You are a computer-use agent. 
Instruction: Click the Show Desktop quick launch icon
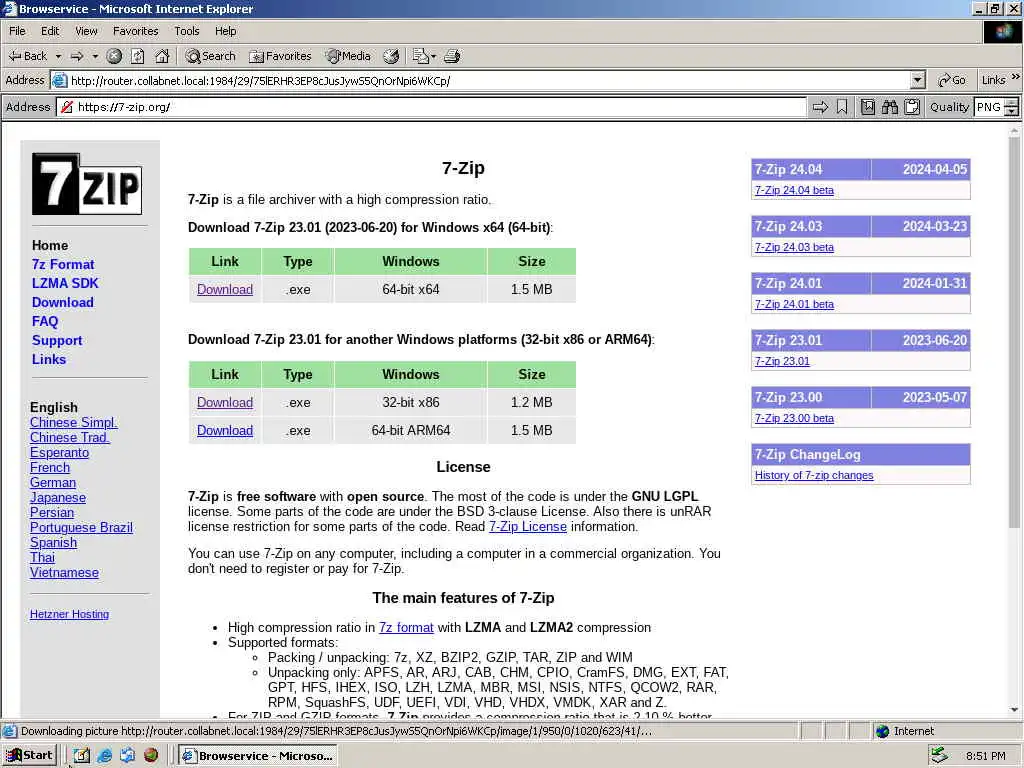81,756
